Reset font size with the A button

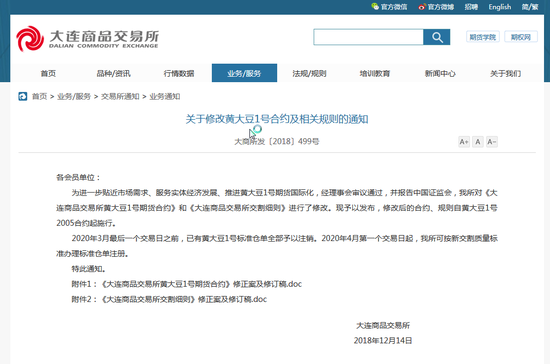tap(478, 142)
